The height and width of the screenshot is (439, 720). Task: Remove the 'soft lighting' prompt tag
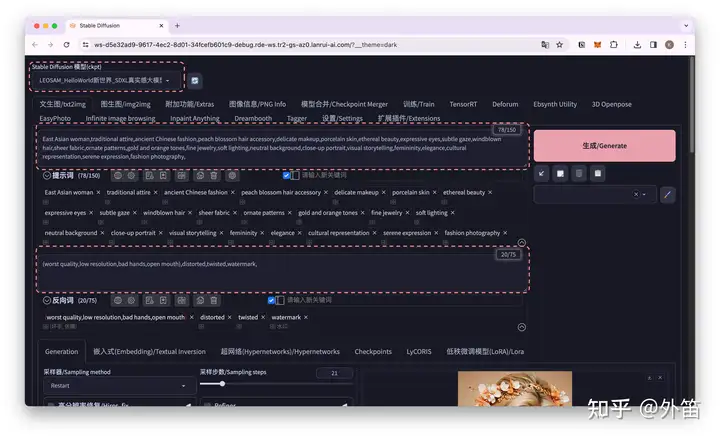tap(452, 213)
